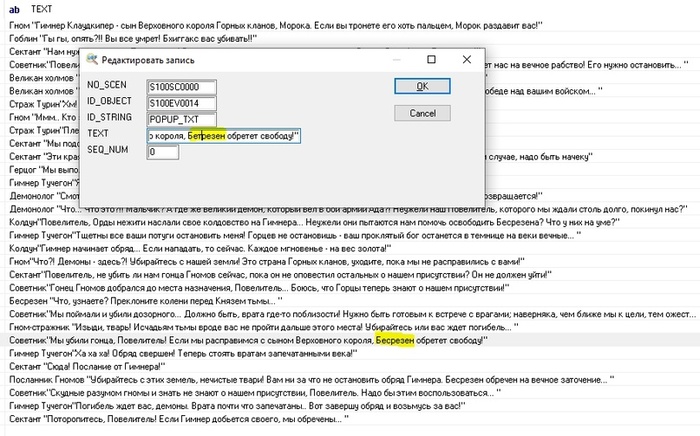Screen dimensions: 700x436
Task: Select row 'Гном"Что?! Демоны - здесь?!'
Action: [x=350, y=261]
